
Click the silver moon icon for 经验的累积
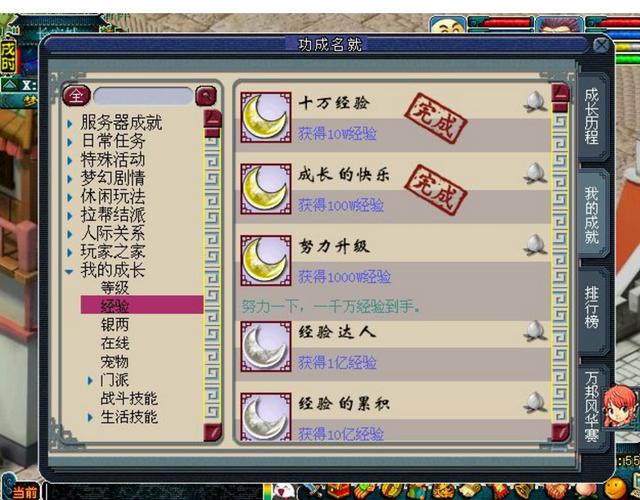click(x=266, y=417)
